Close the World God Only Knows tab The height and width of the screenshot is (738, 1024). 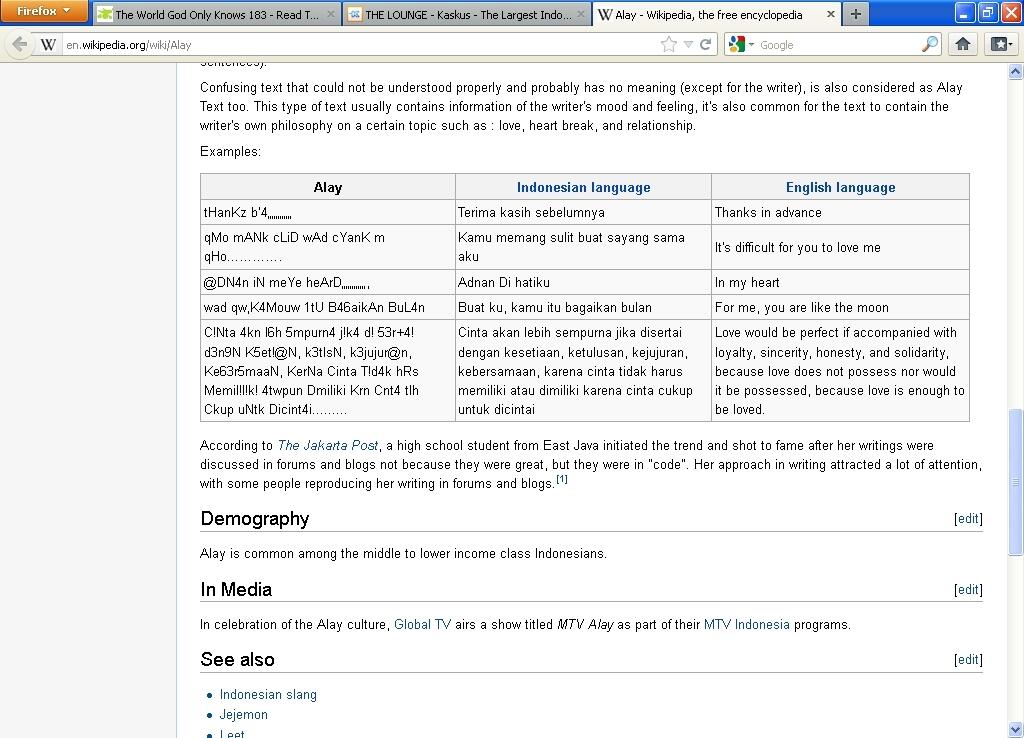331,14
